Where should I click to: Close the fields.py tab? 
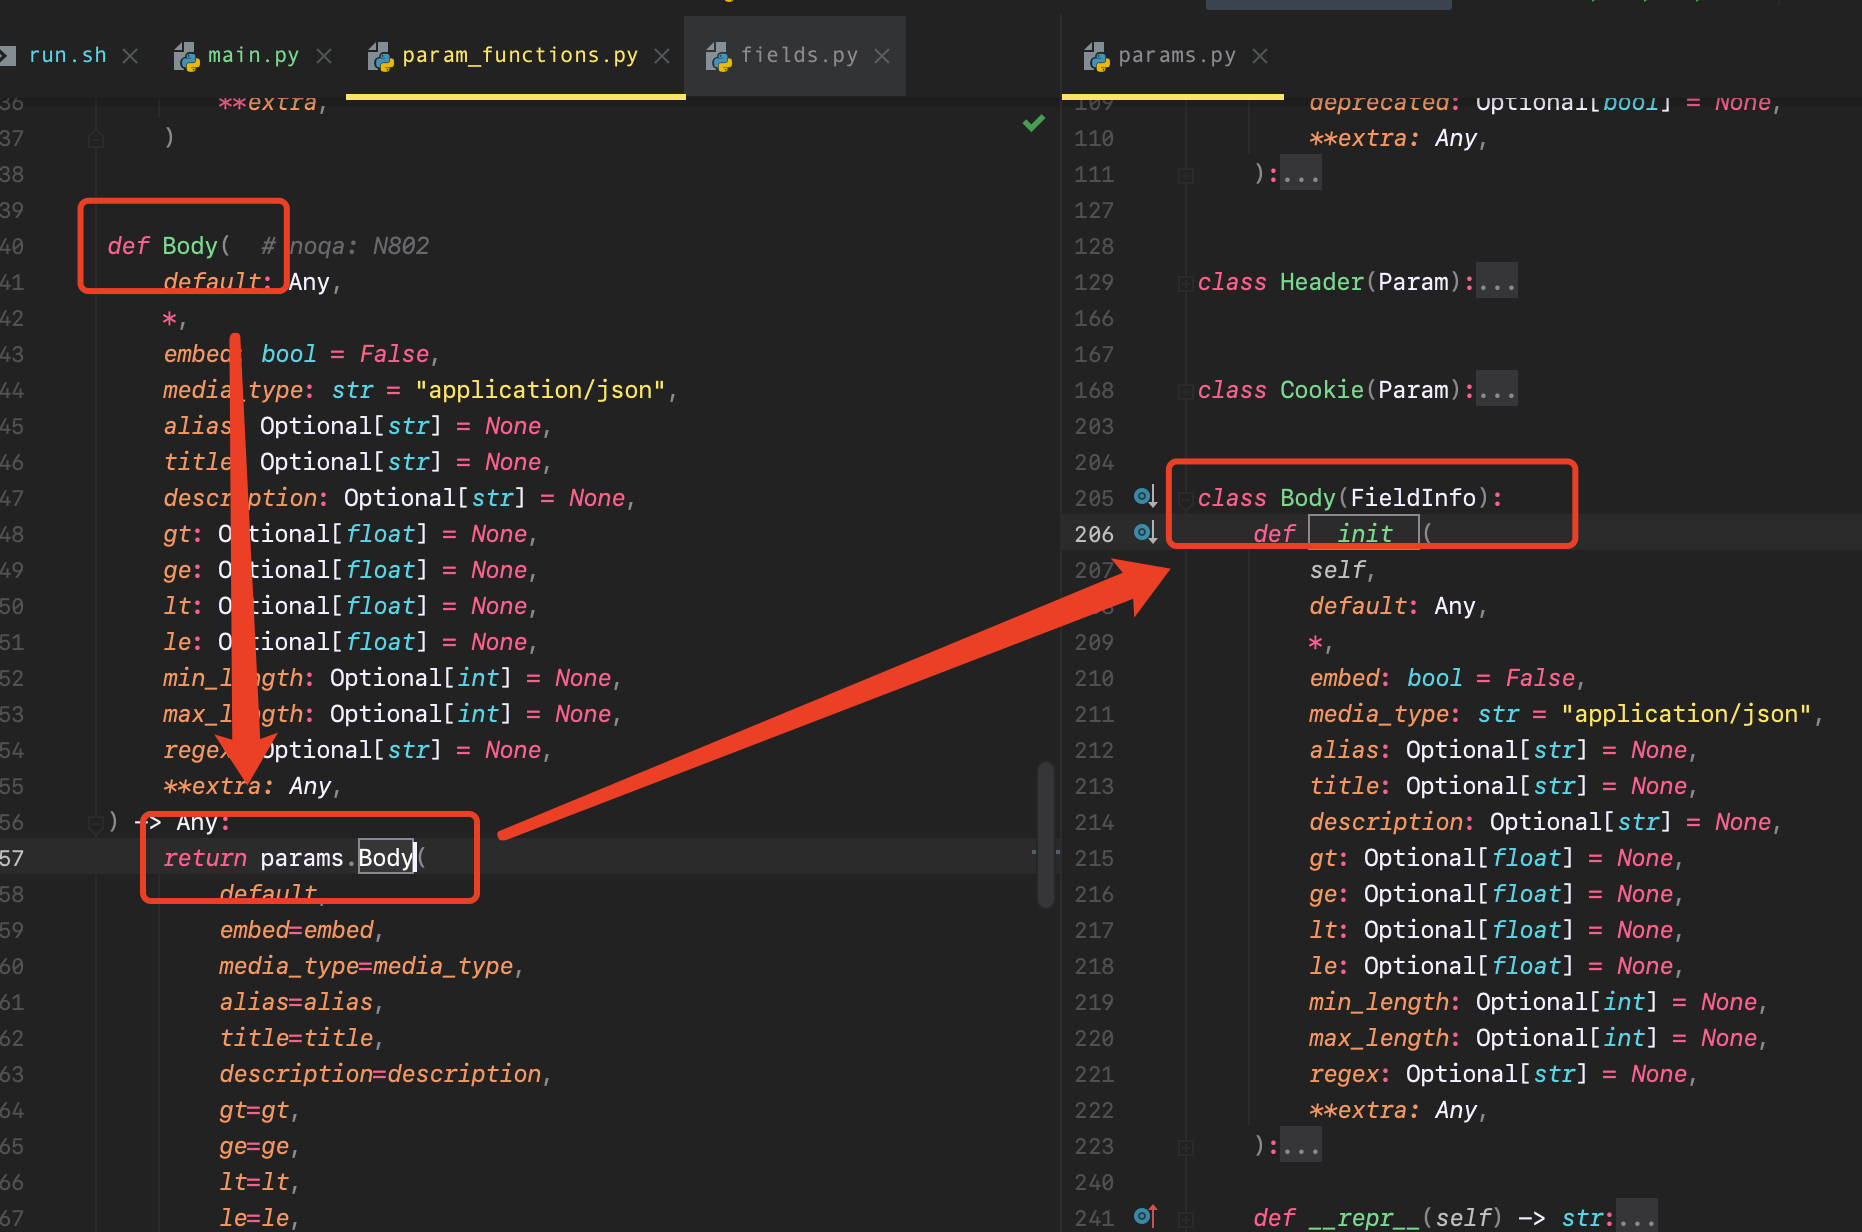pyautogui.click(x=882, y=57)
